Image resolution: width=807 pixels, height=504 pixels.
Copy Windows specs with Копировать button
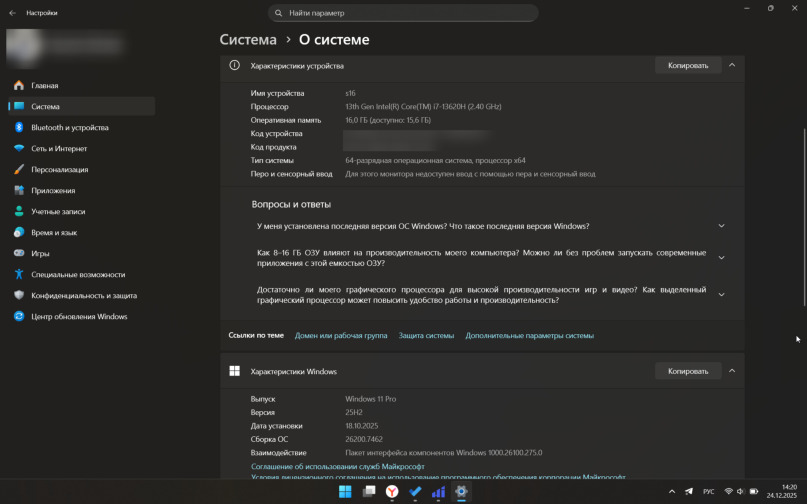[688, 371]
